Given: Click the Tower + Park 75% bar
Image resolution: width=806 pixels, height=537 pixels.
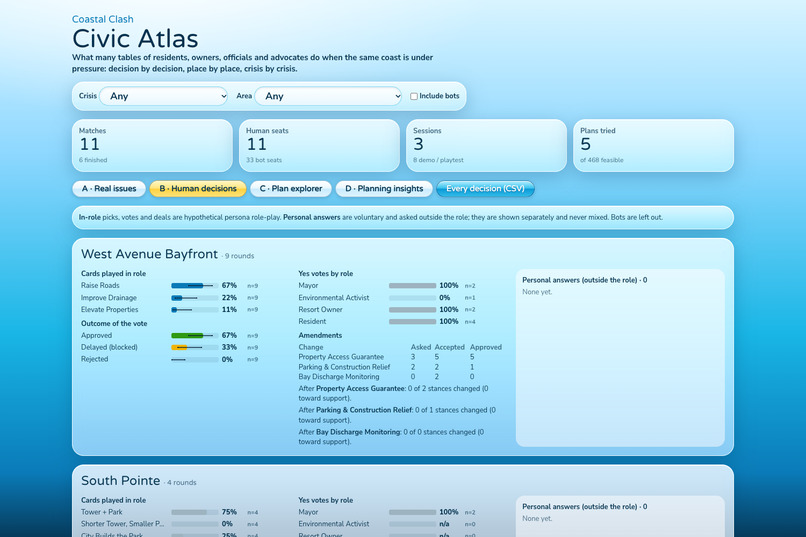Looking at the screenshot, I should [x=195, y=512].
